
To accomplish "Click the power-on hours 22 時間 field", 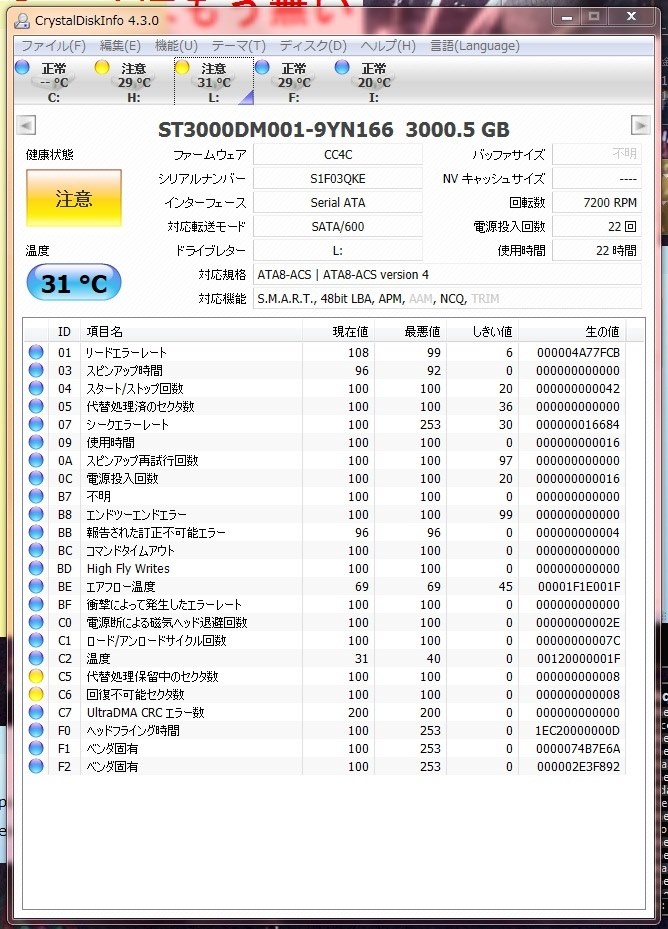I will tap(597, 251).
